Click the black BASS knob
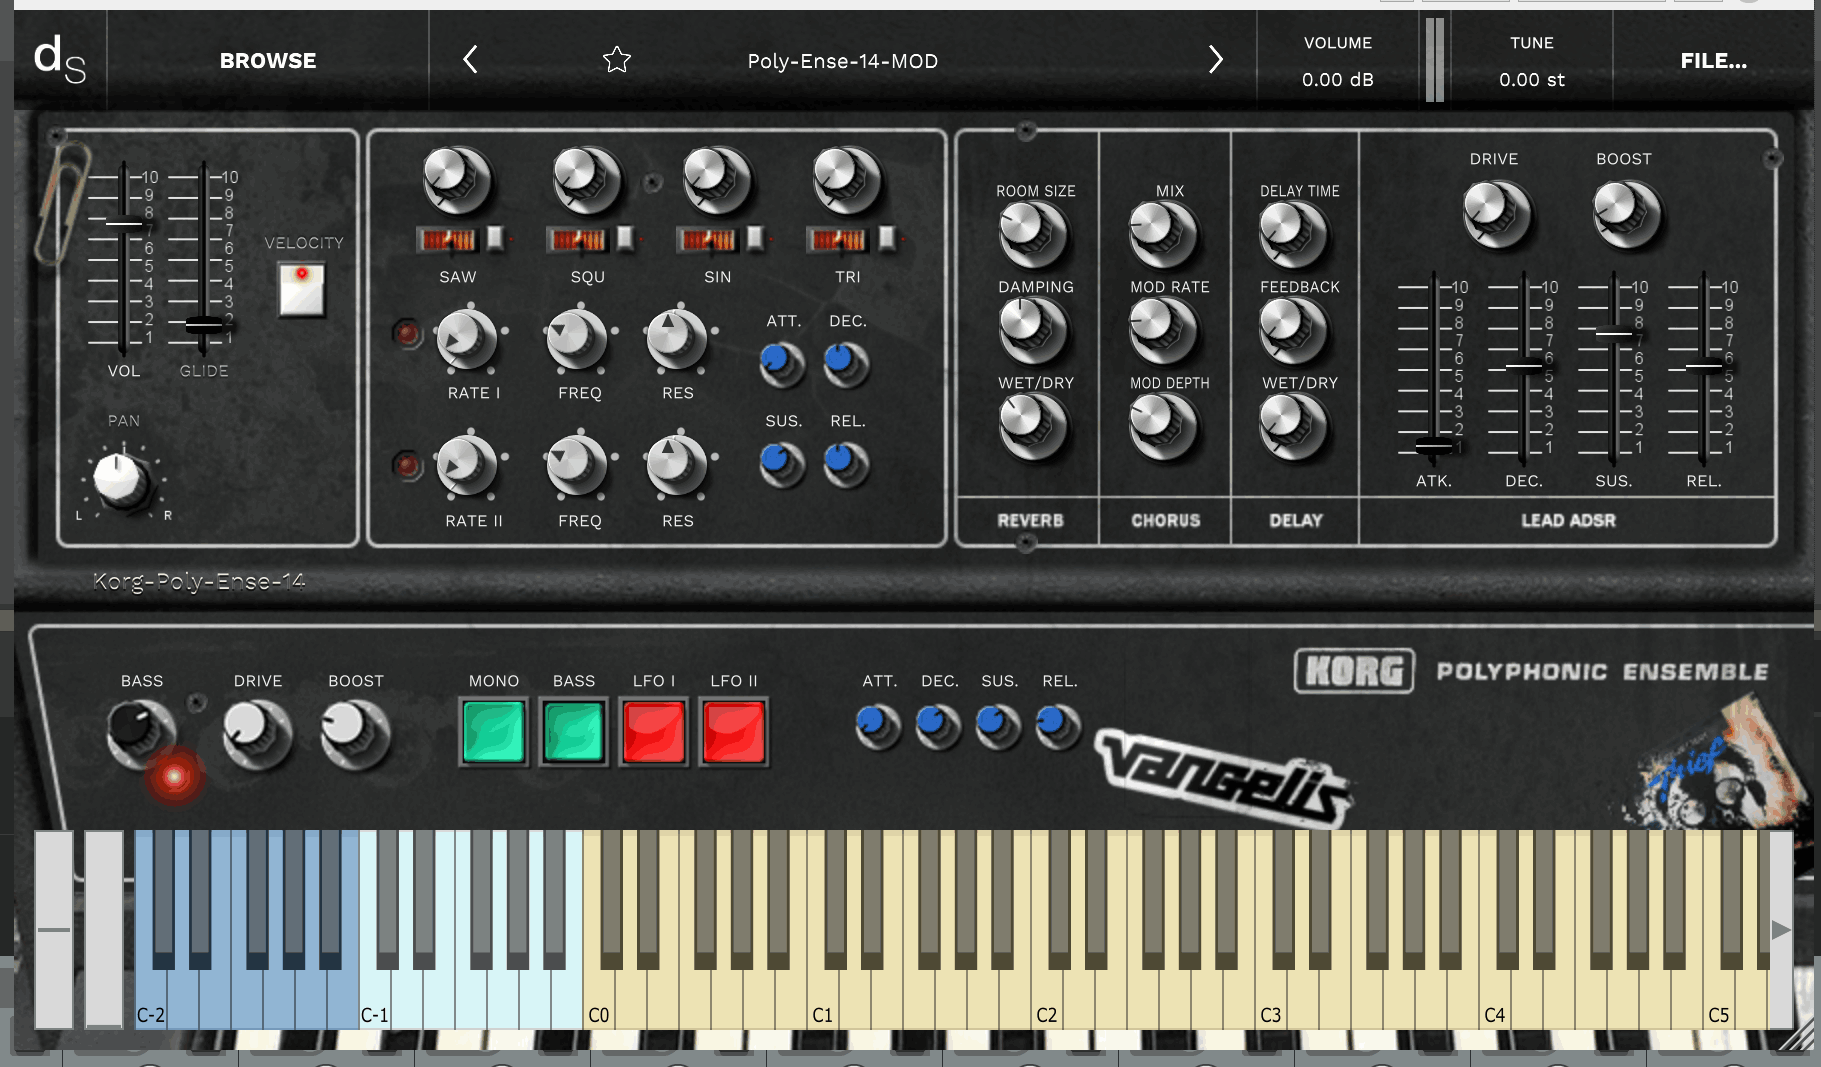1821x1067 pixels. click(x=141, y=733)
